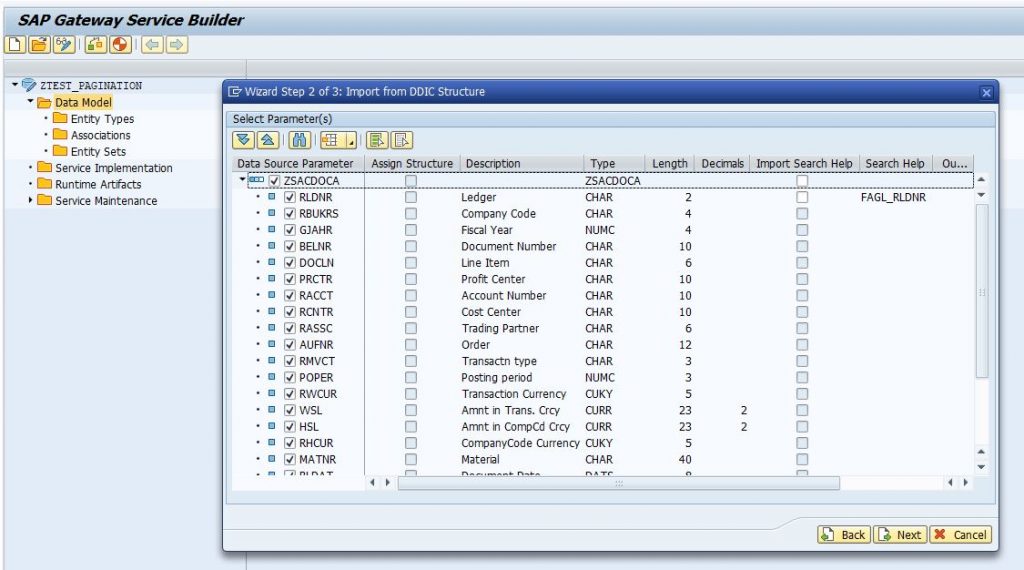The image size is (1024, 570).
Task: Click the Data Model folder icon
Action: pyautogui.click(x=44, y=103)
